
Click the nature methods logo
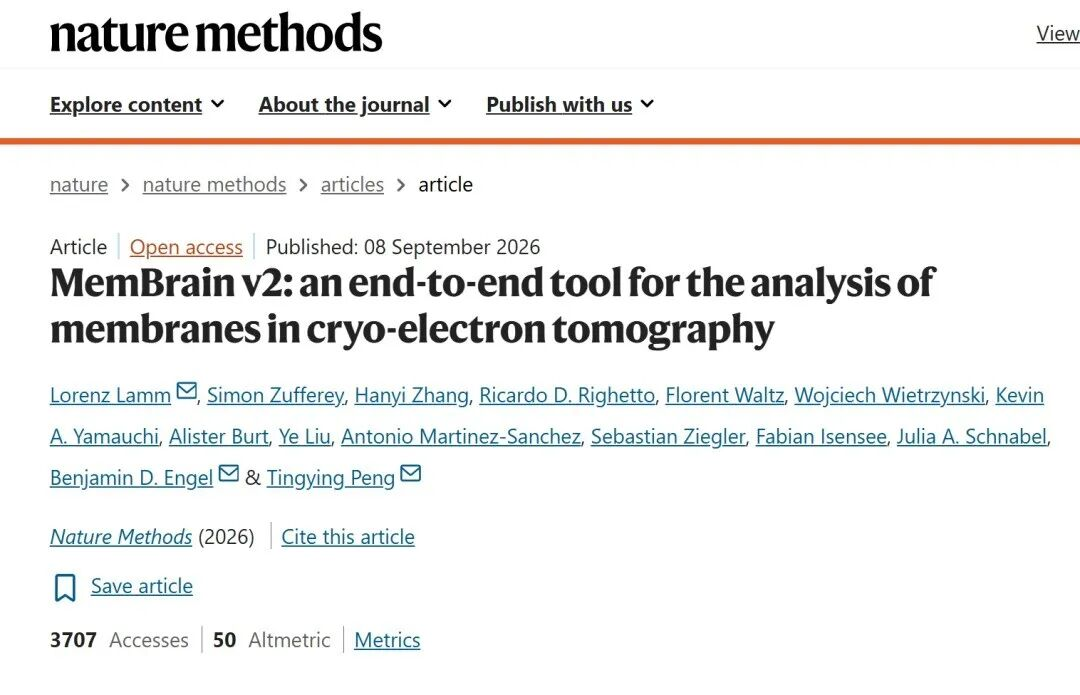pyautogui.click(x=216, y=32)
